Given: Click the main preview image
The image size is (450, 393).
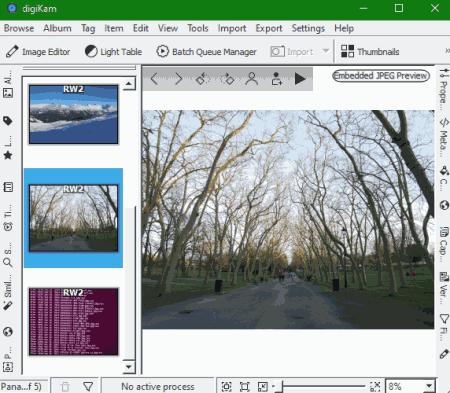Looking at the screenshot, I should click(288, 219).
